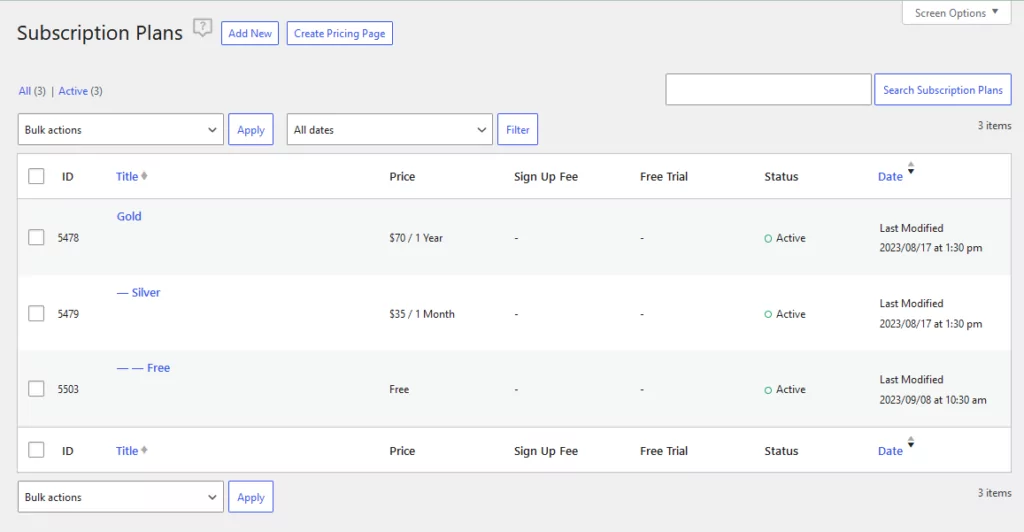
Task: Click the sort arrows beside the top Date header
Action: tap(910, 168)
